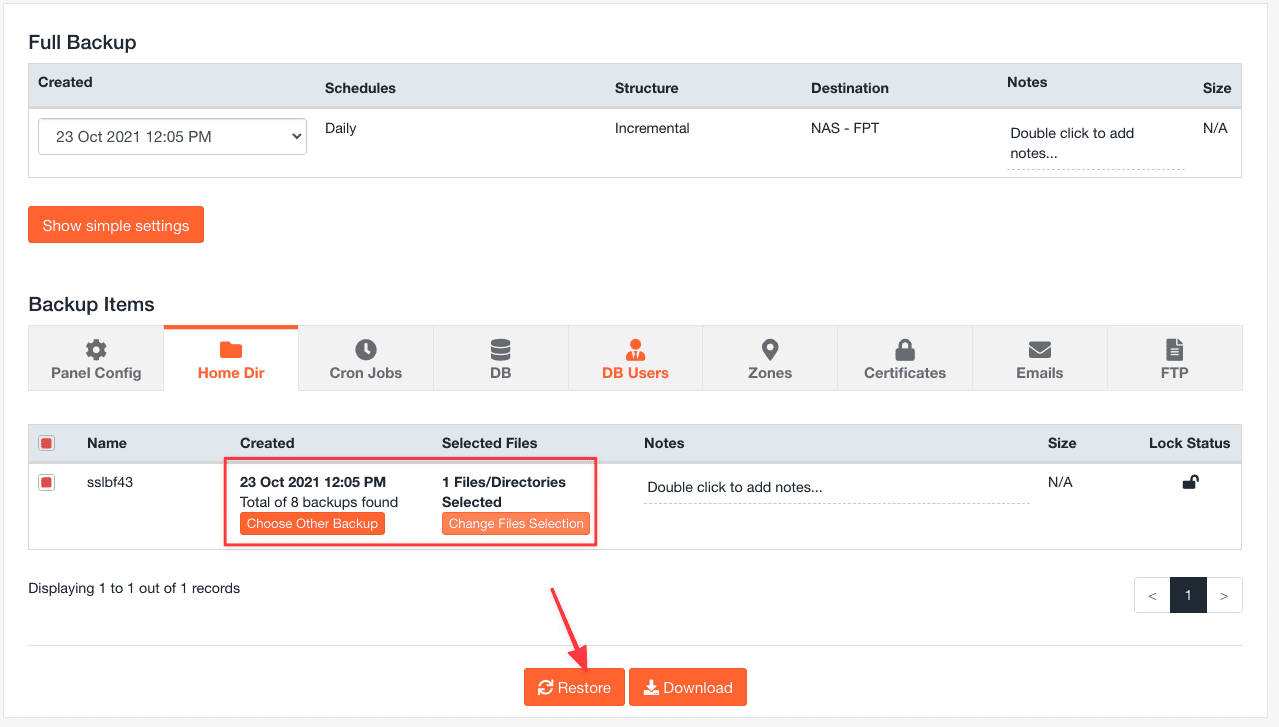
Task: Click the DB database icon
Action: pos(500,350)
